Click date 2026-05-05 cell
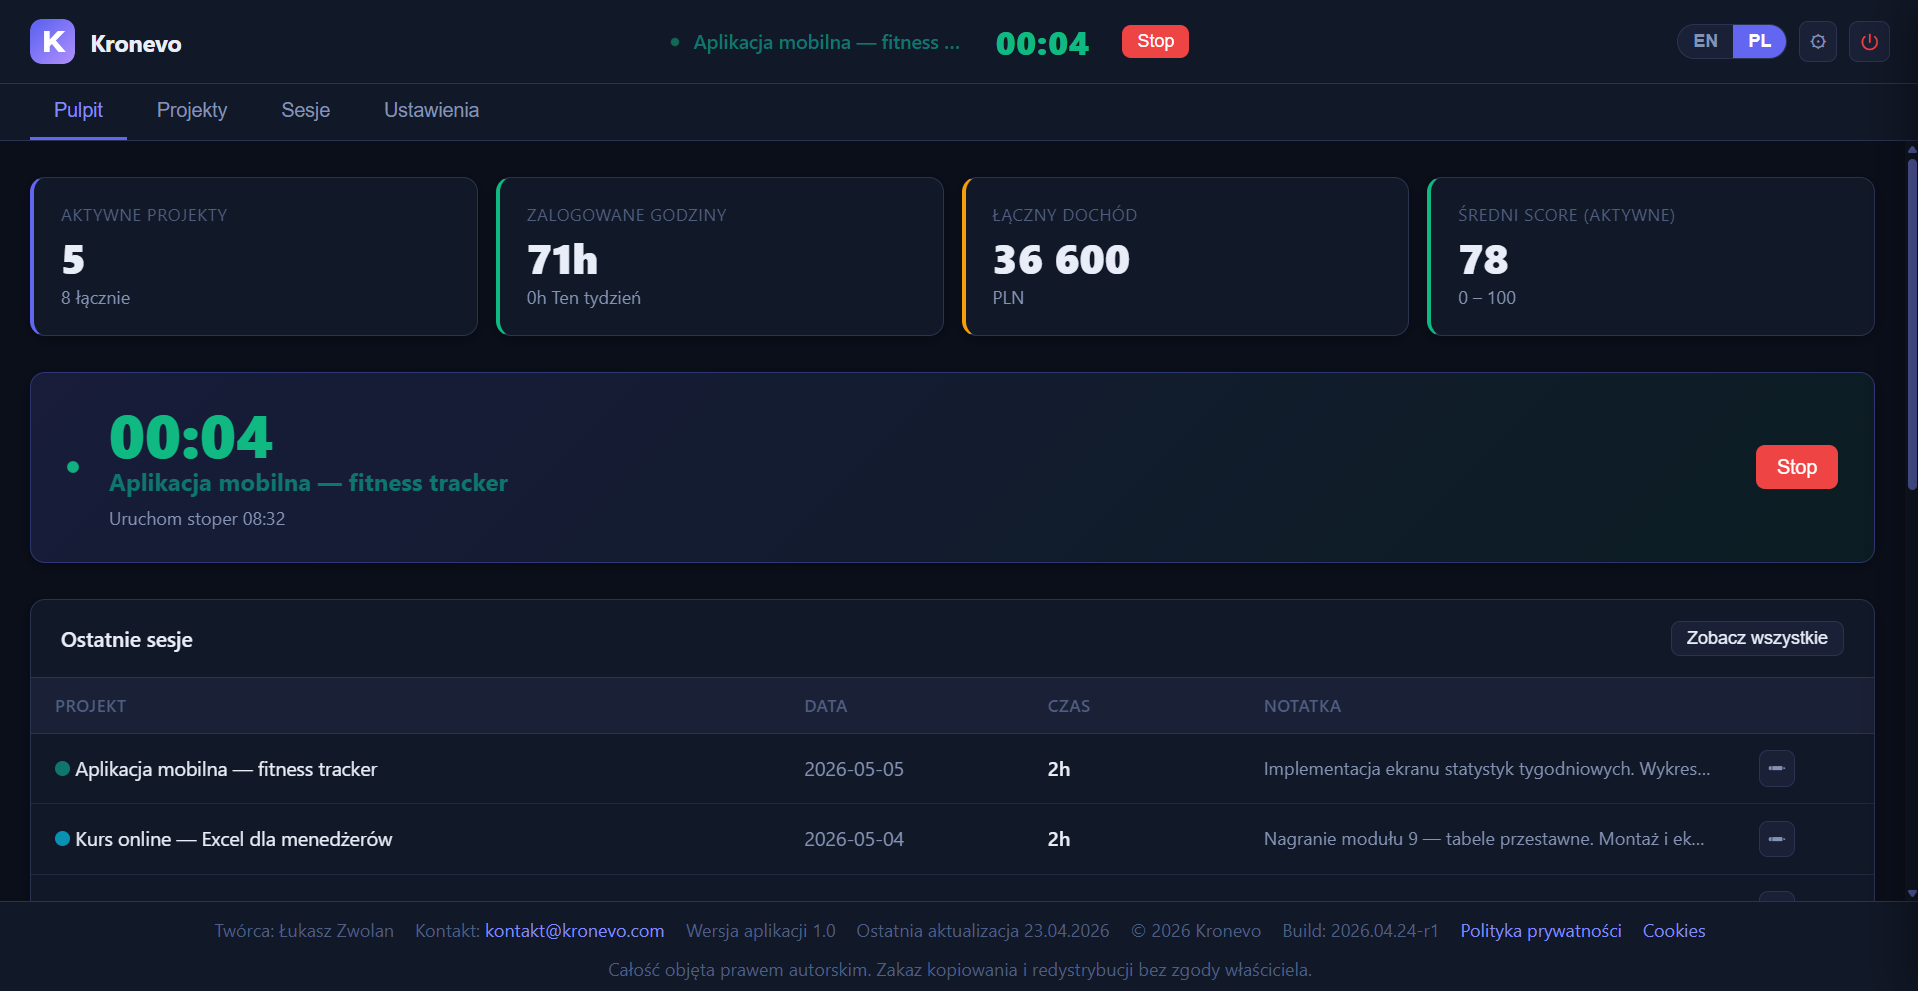Viewport: 1918px width, 991px height. [854, 769]
